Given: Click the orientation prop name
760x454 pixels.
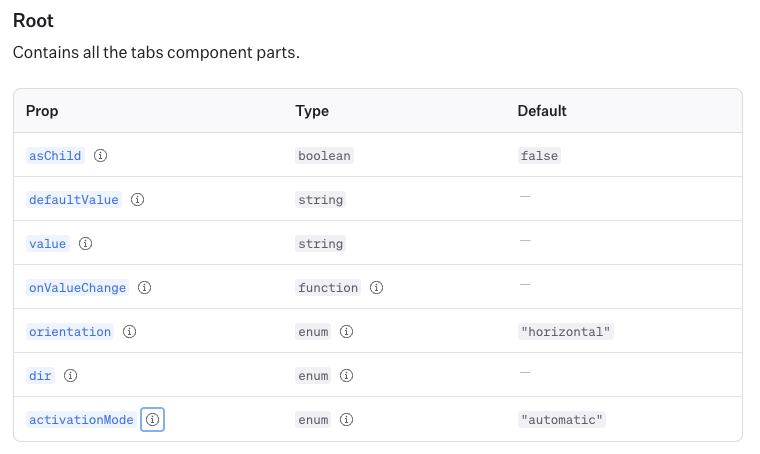Looking at the screenshot, I should (x=70, y=332).
